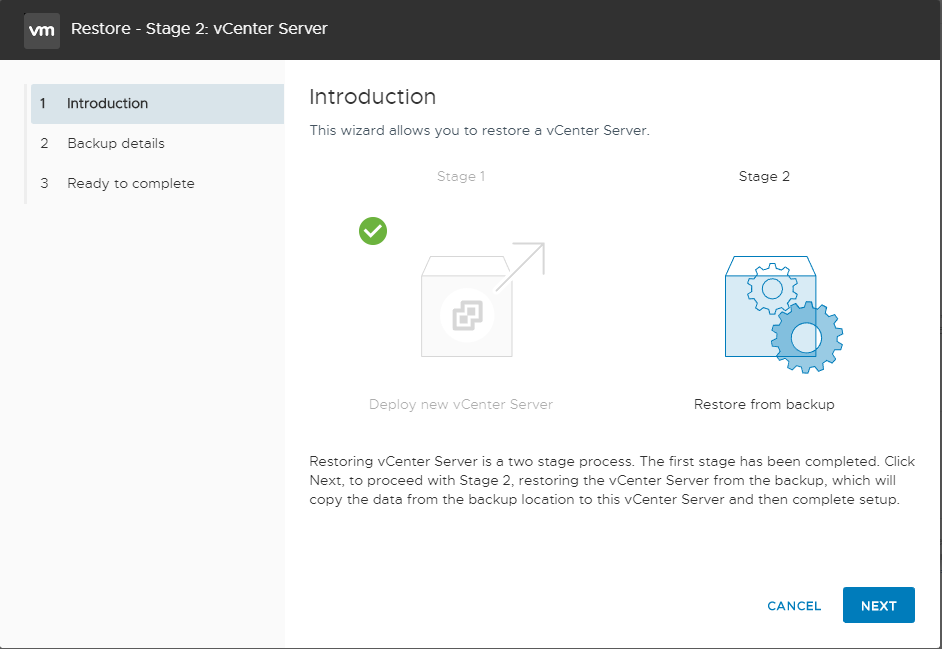Image resolution: width=942 pixels, height=649 pixels.
Task: Click the VMware vm logo icon
Action: (x=41, y=30)
